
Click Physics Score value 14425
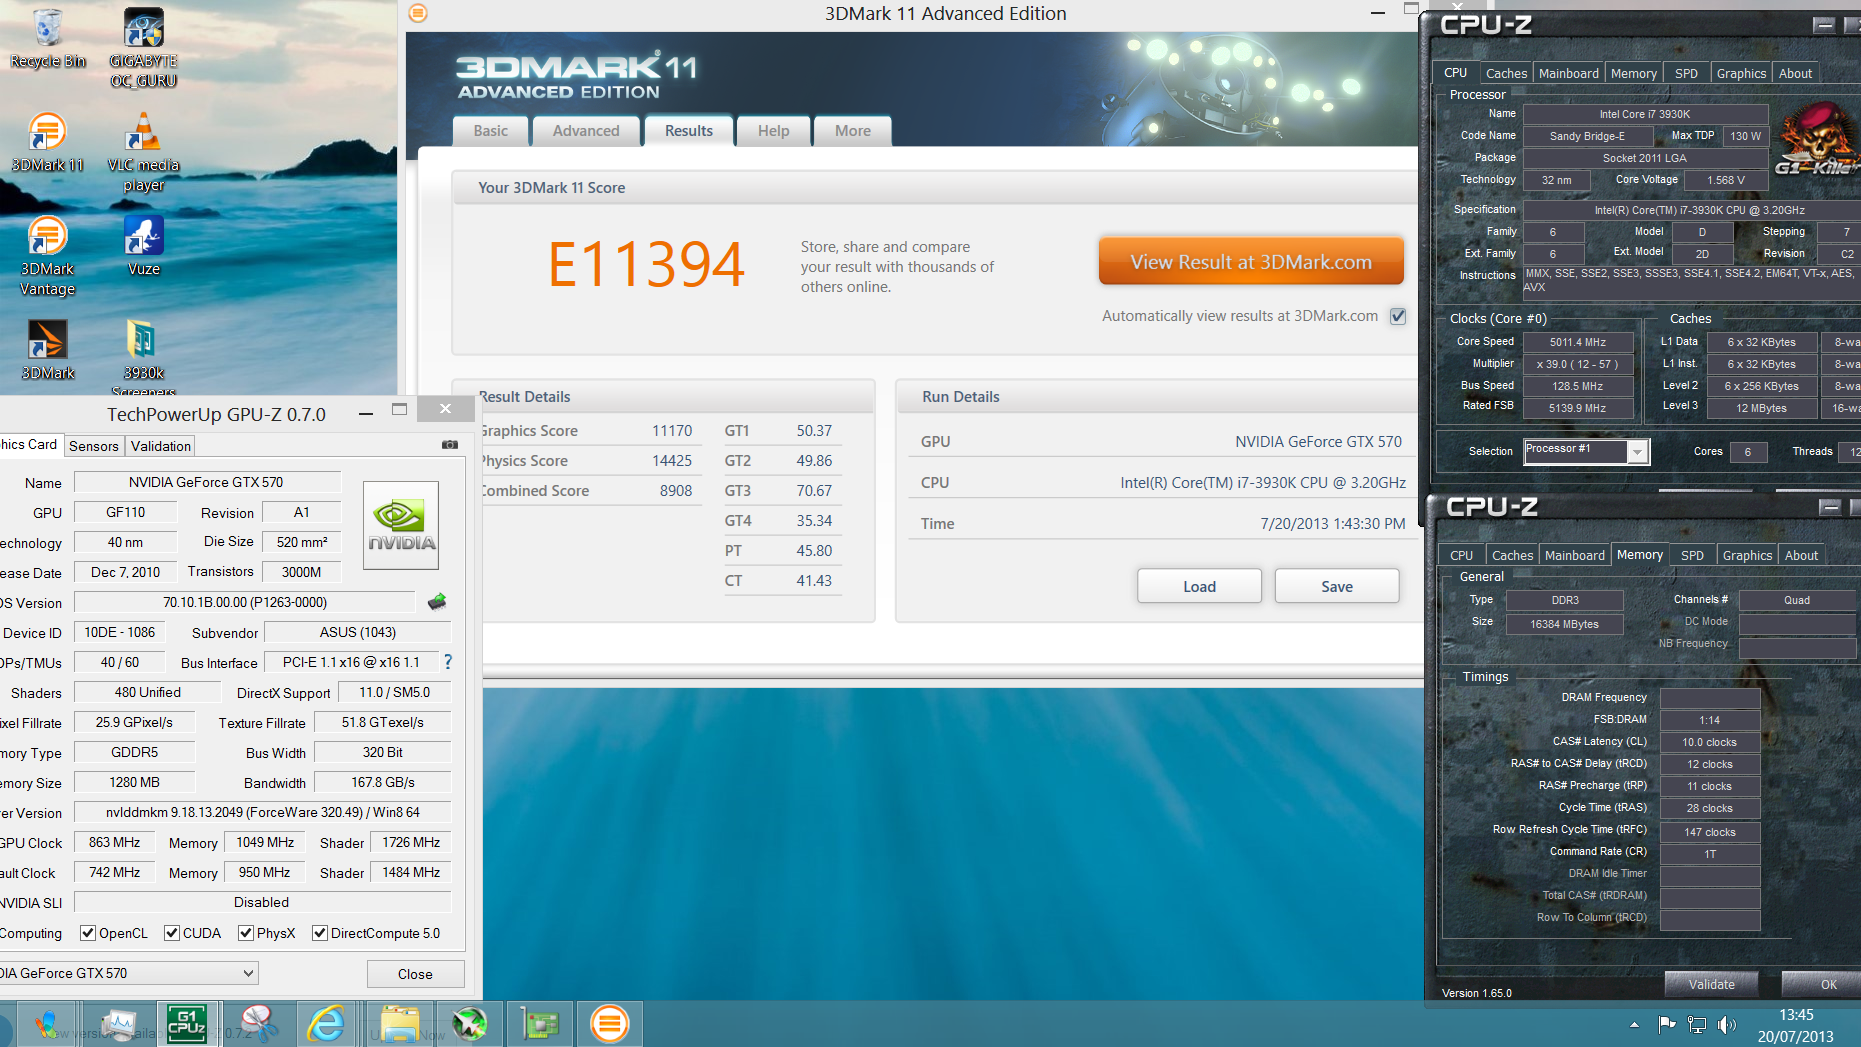(672, 461)
